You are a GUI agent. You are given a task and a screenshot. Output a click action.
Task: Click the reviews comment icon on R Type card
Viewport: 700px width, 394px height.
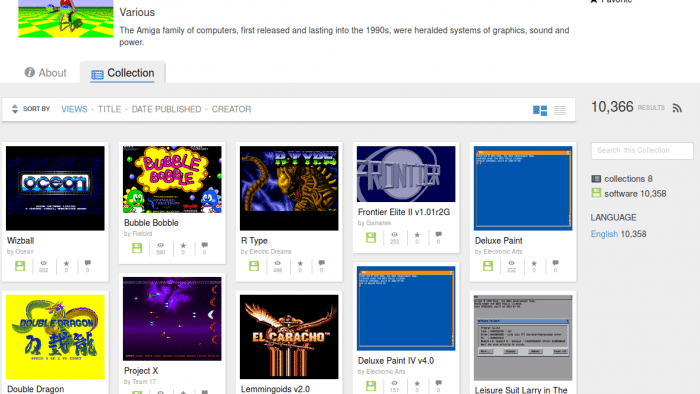[x=321, y=263]
